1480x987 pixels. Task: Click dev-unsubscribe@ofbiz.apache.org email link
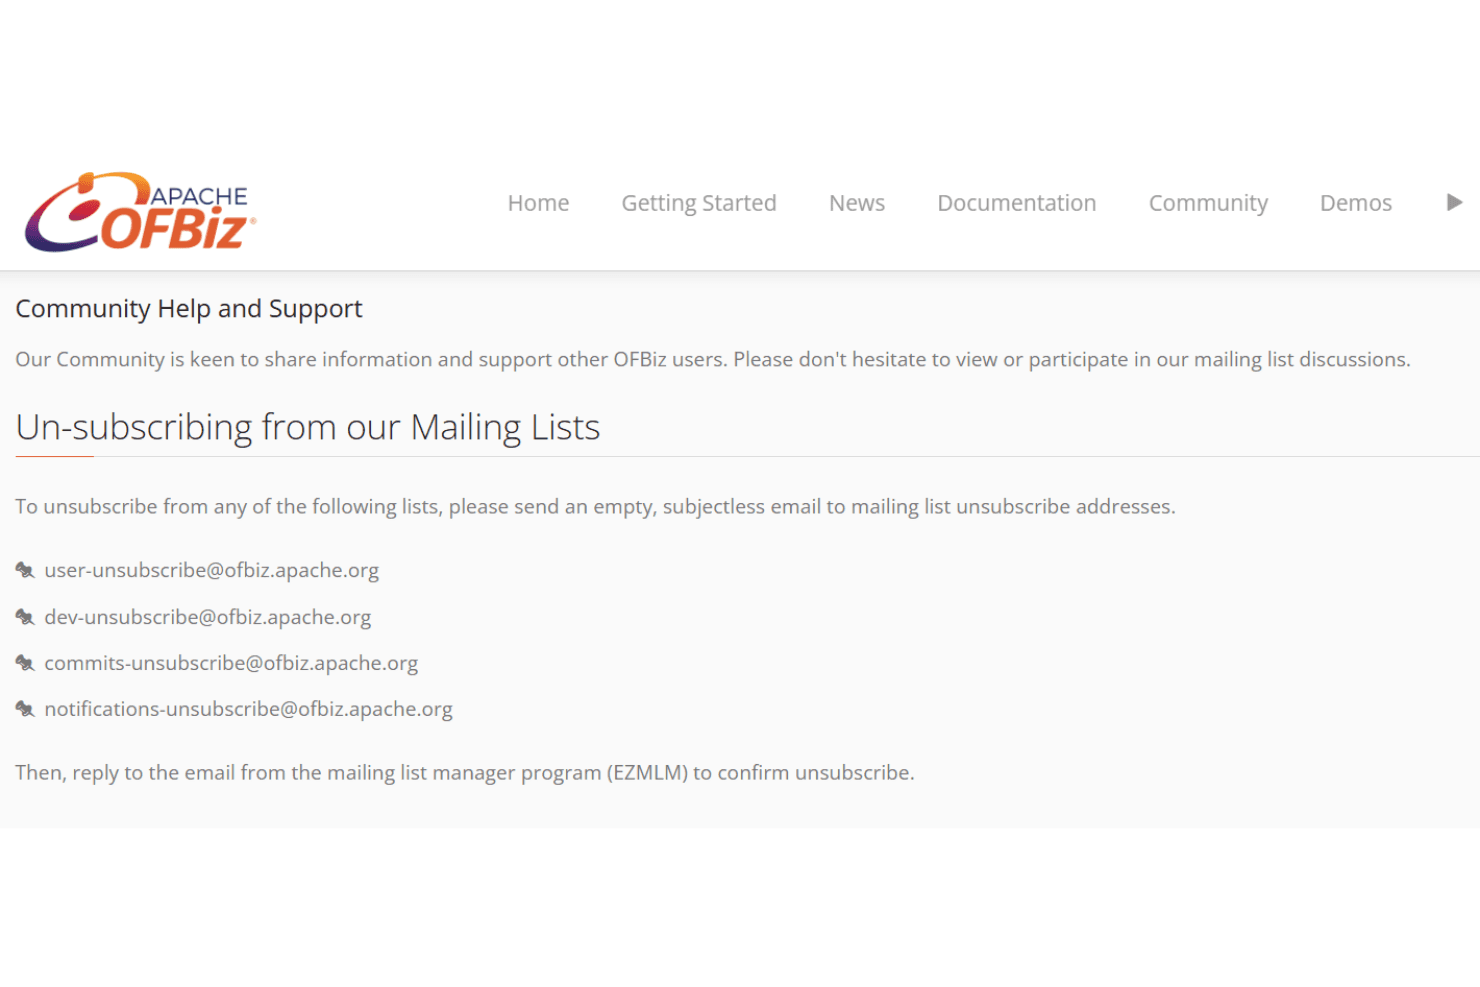pos(207,617)
